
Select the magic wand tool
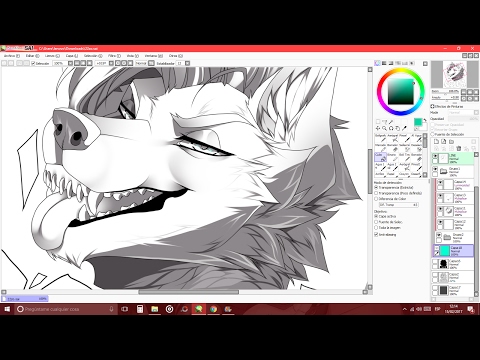[391, 122]
